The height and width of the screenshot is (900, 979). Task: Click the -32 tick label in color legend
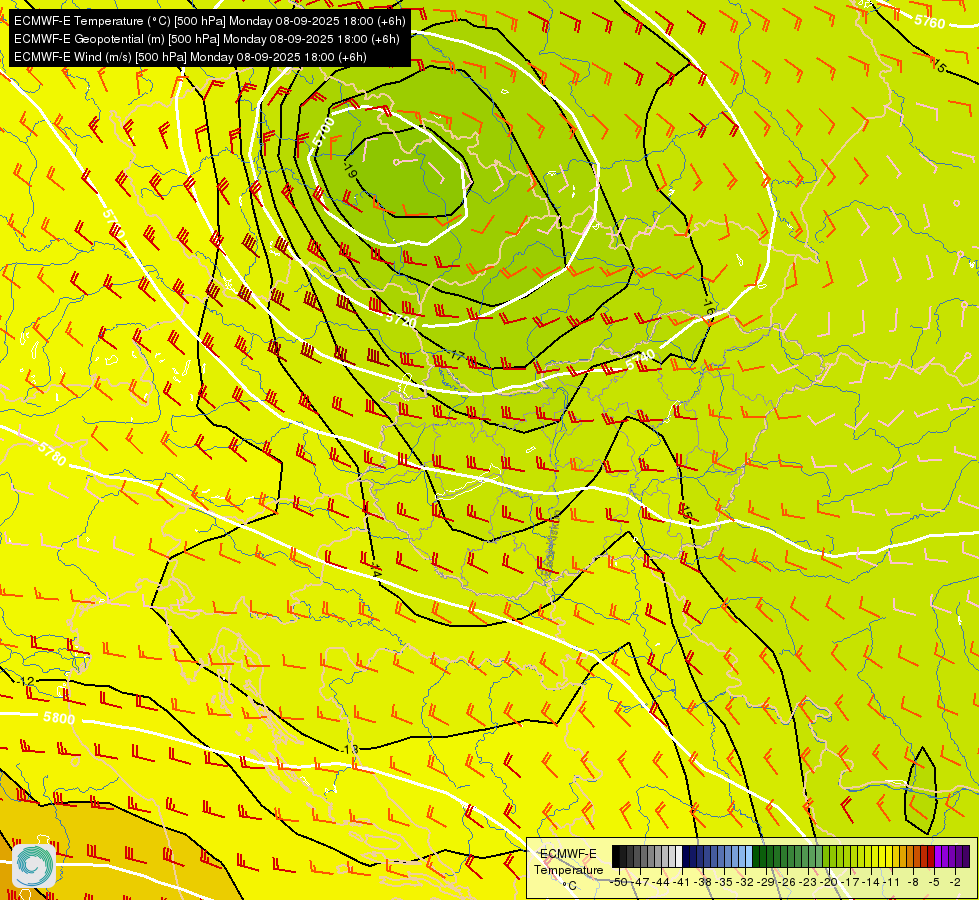[x=745, y=882]
